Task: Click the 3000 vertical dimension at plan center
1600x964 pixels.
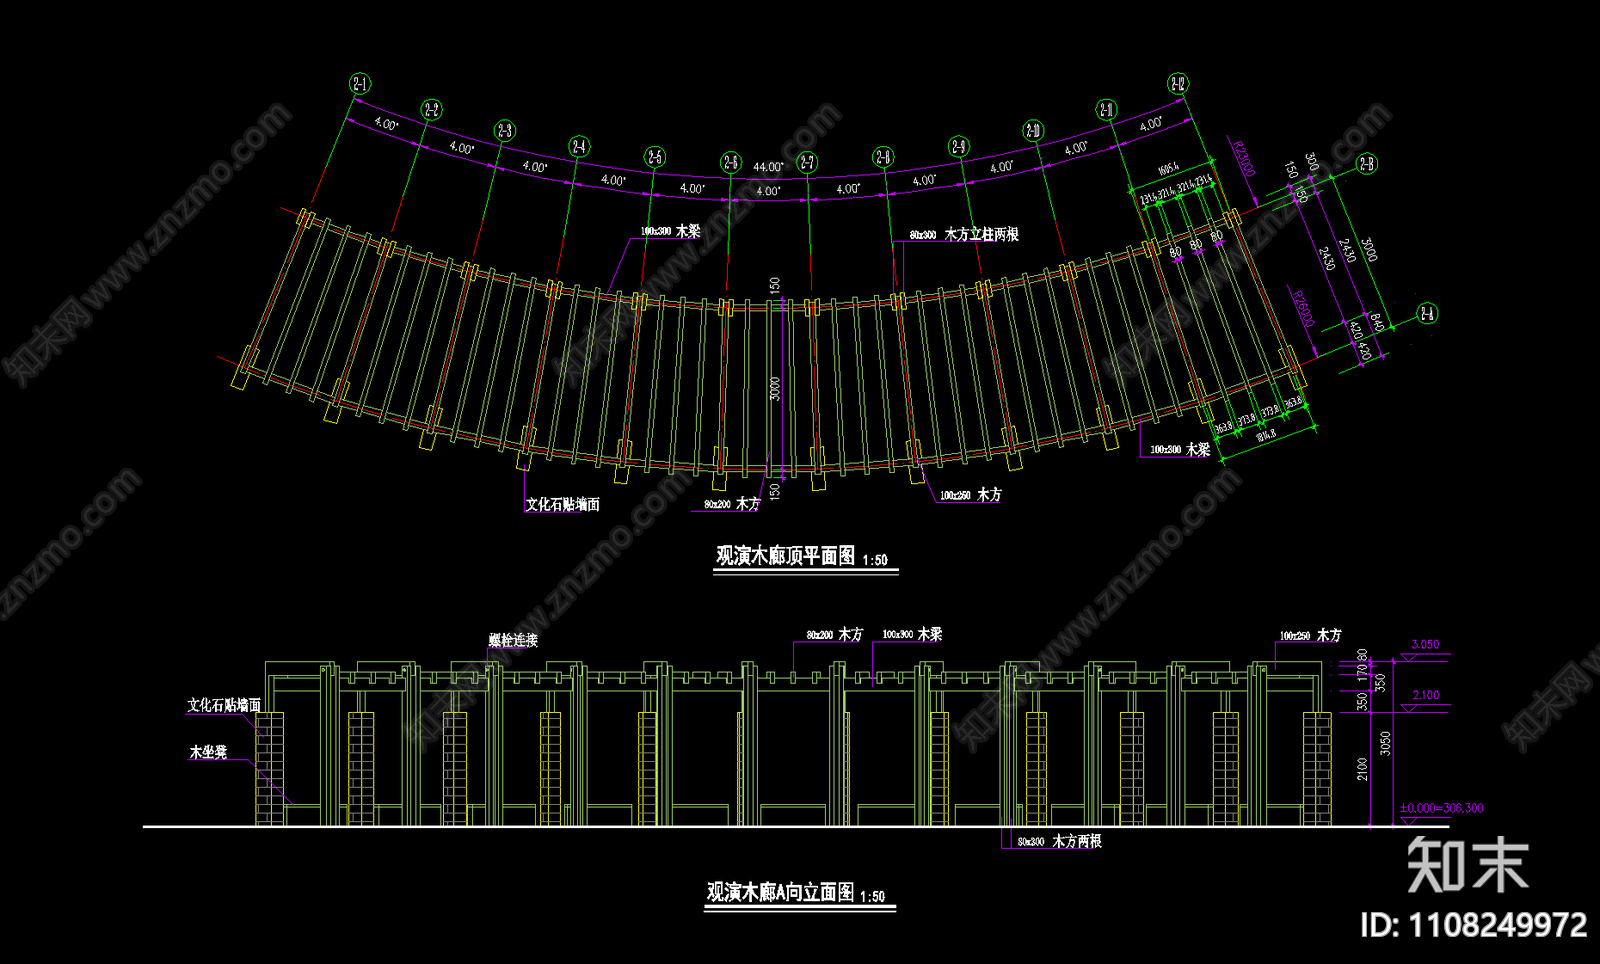Action: click(775, 388)
